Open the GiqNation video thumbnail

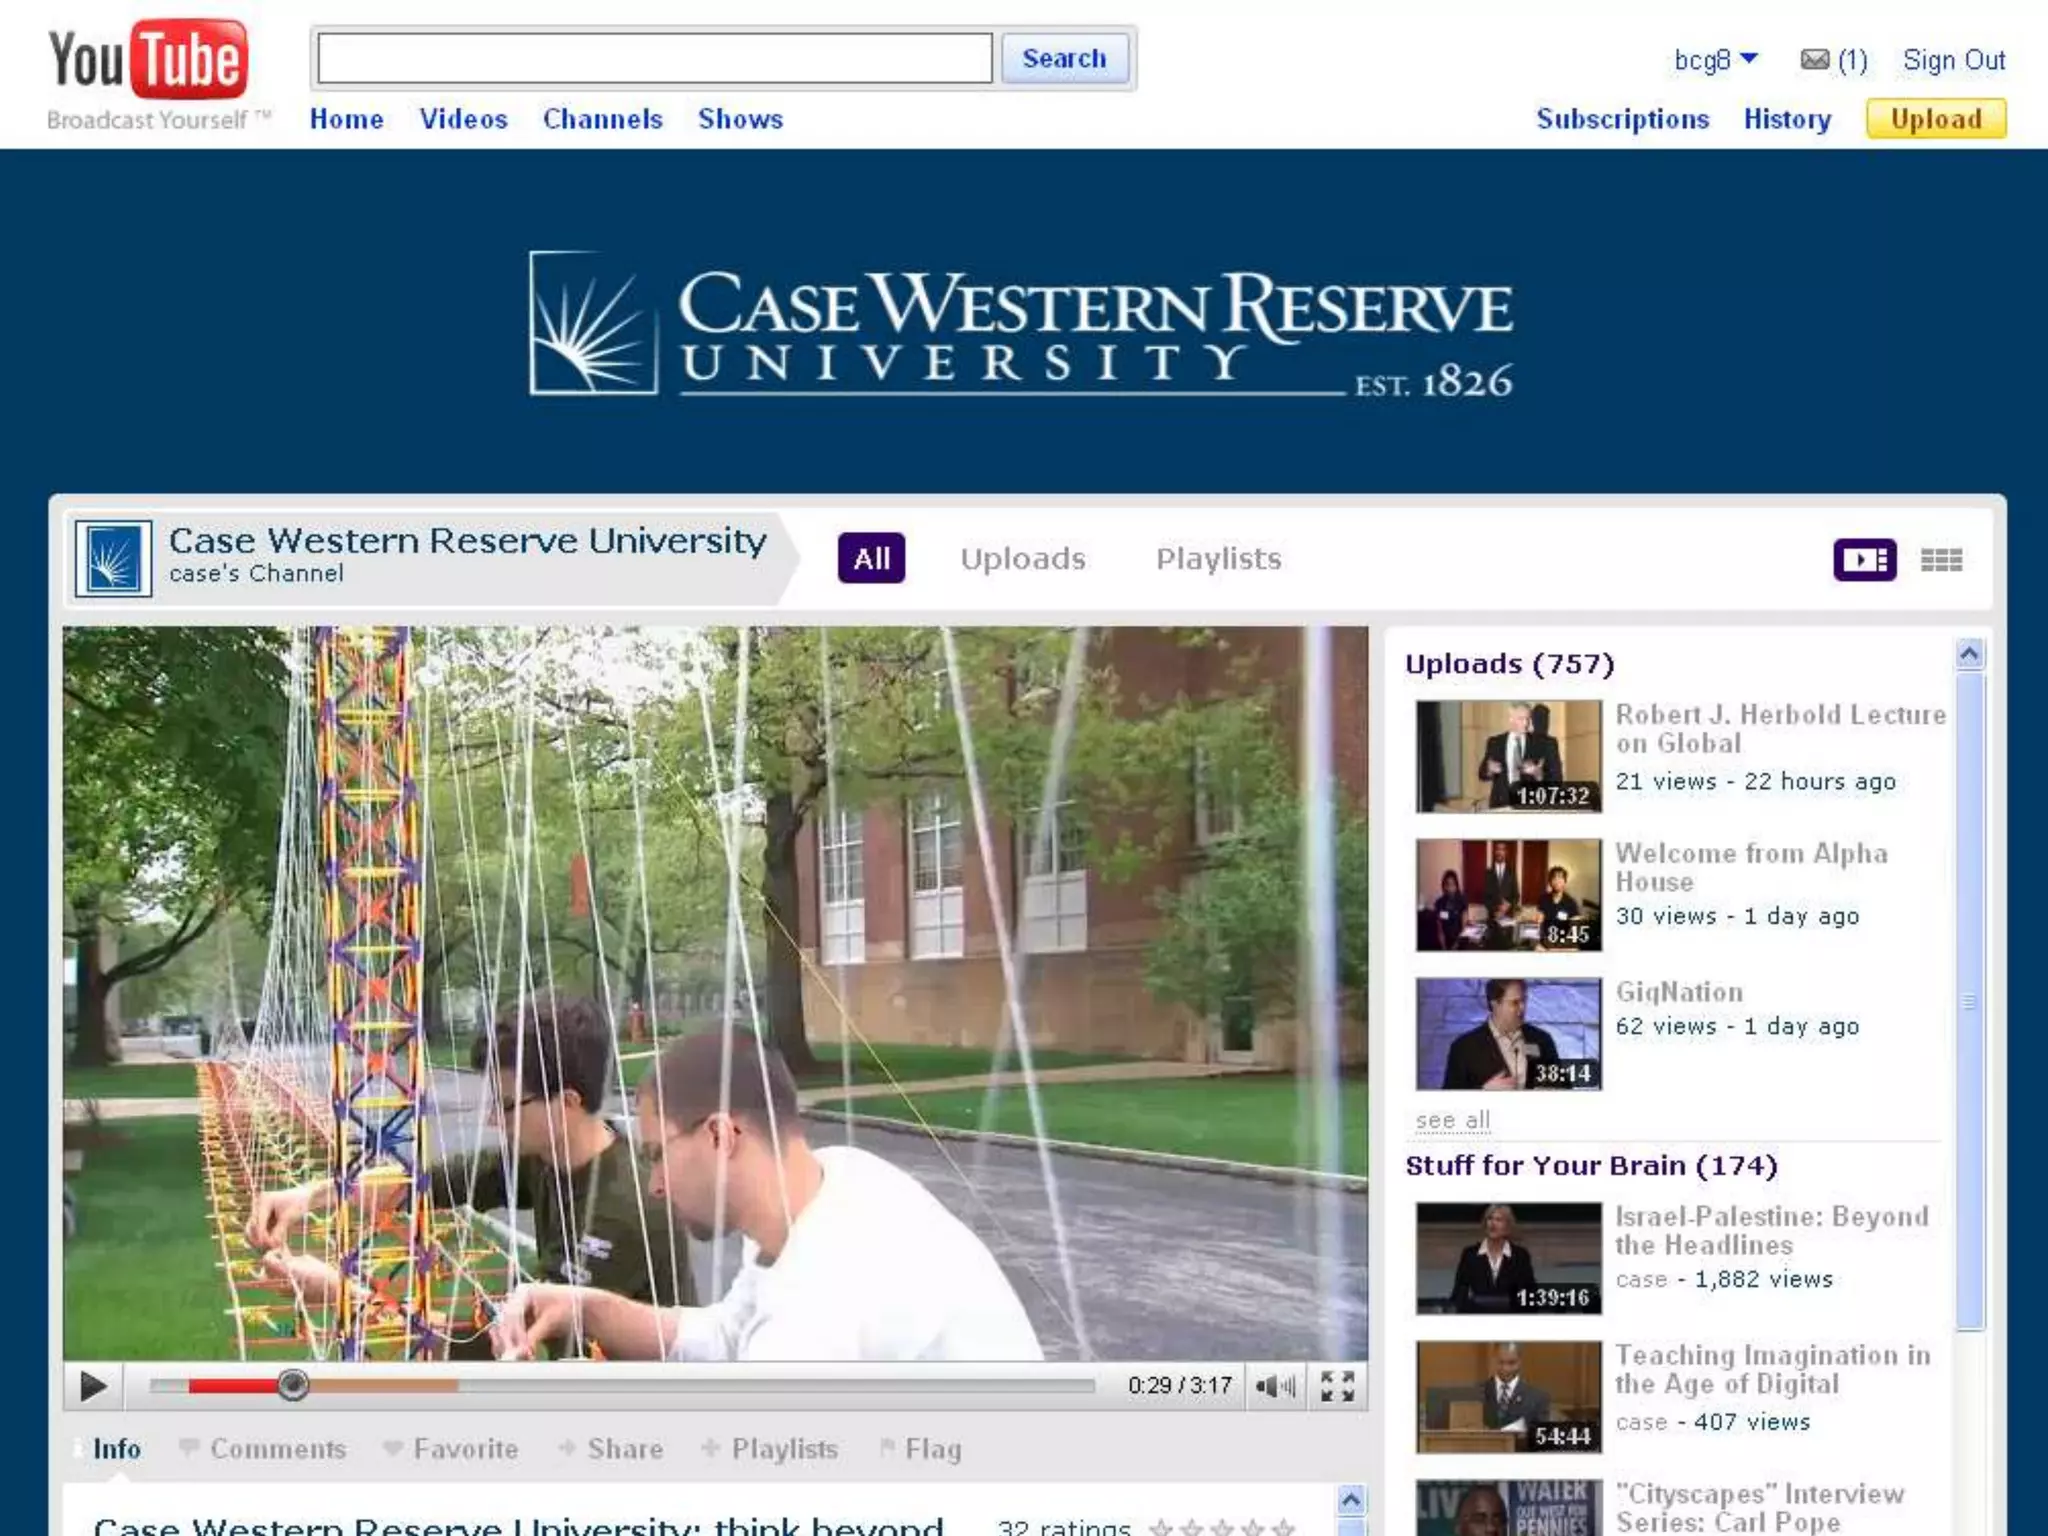point(1508,1034)
